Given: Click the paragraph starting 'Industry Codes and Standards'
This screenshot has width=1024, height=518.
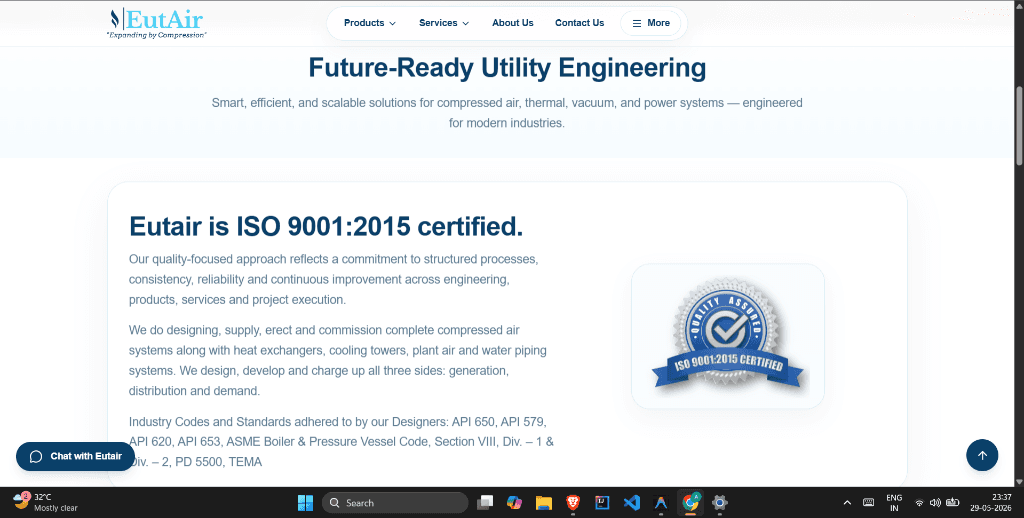Looking at the screenshot, I should click(x=341, y=442).
